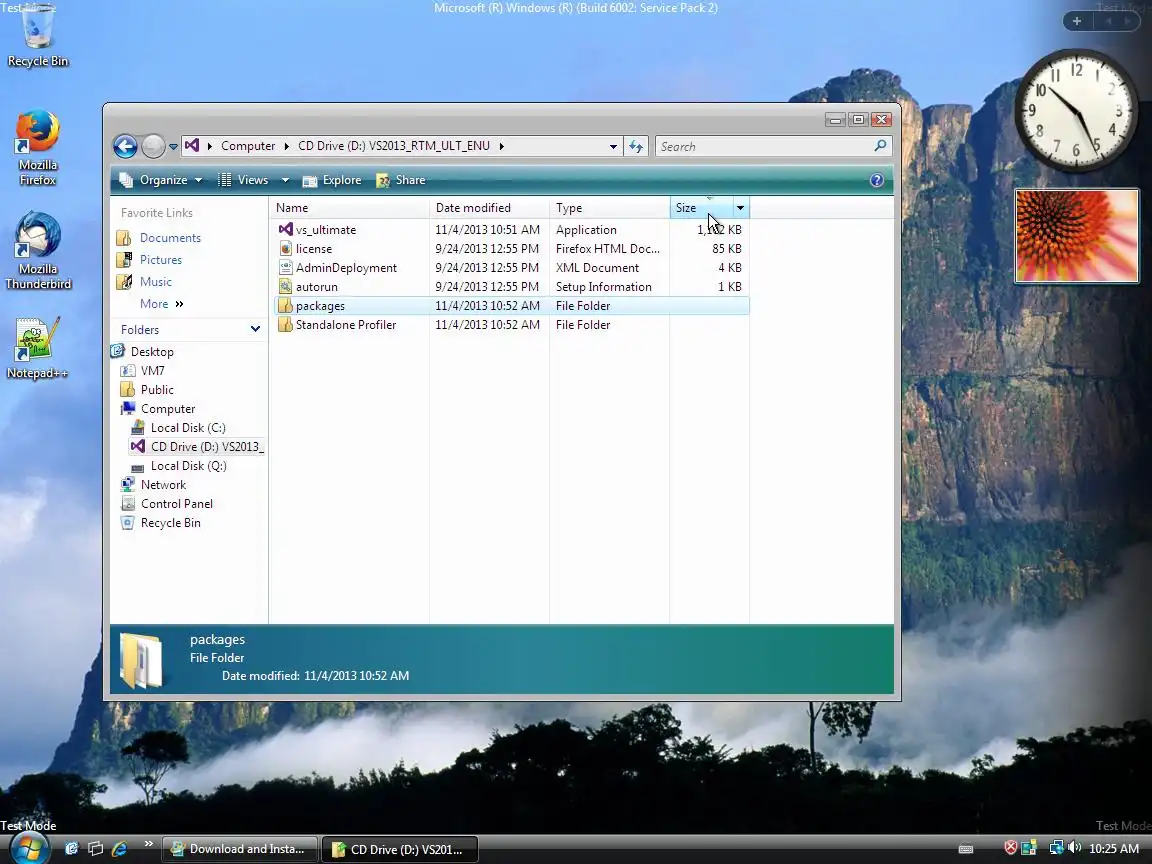
Task: Click the sidebar add gadget plus button
Action: [x=1077, y=21]
